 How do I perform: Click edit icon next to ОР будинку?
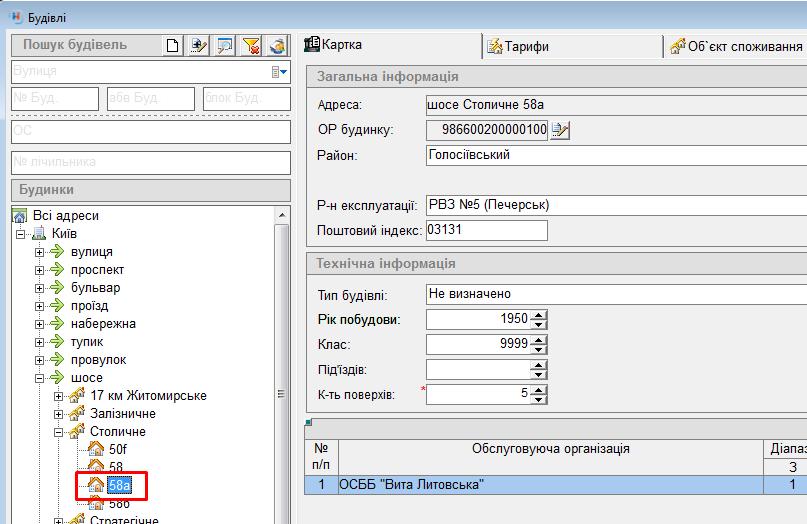(560, 130)
